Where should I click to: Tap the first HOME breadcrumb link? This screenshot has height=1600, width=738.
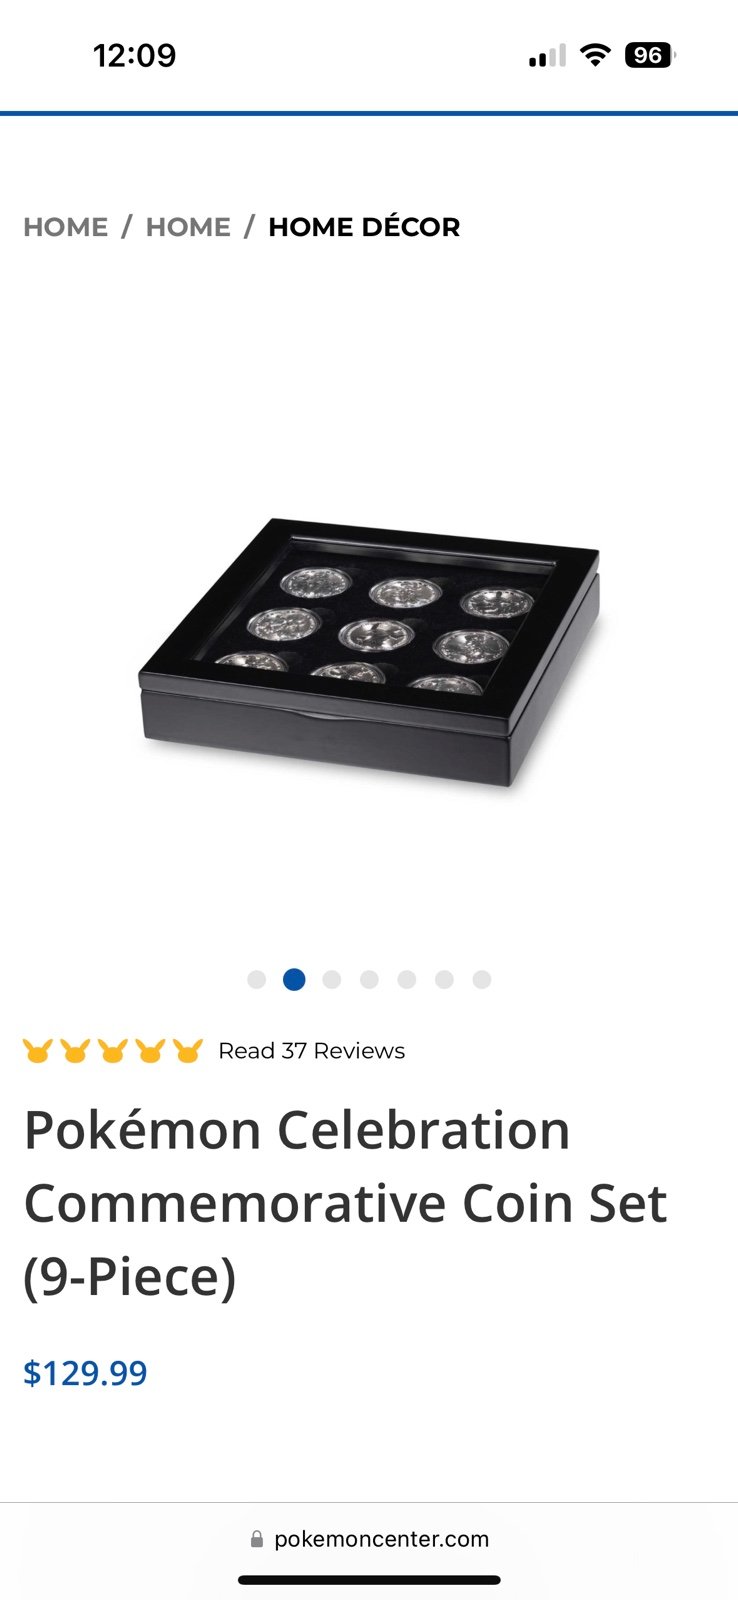click(x=65, y=227)
